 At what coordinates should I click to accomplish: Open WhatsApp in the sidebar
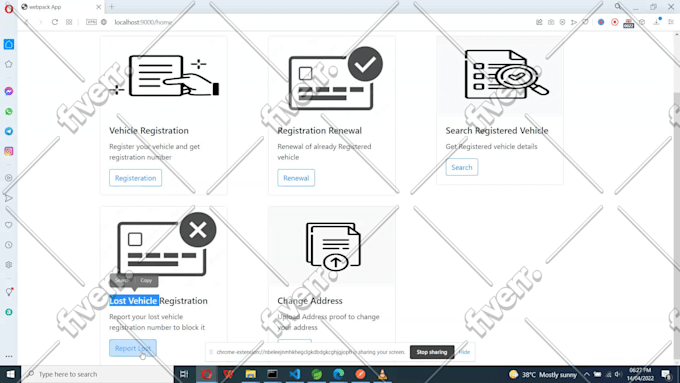pyautogui.click(x=9, y=111)
